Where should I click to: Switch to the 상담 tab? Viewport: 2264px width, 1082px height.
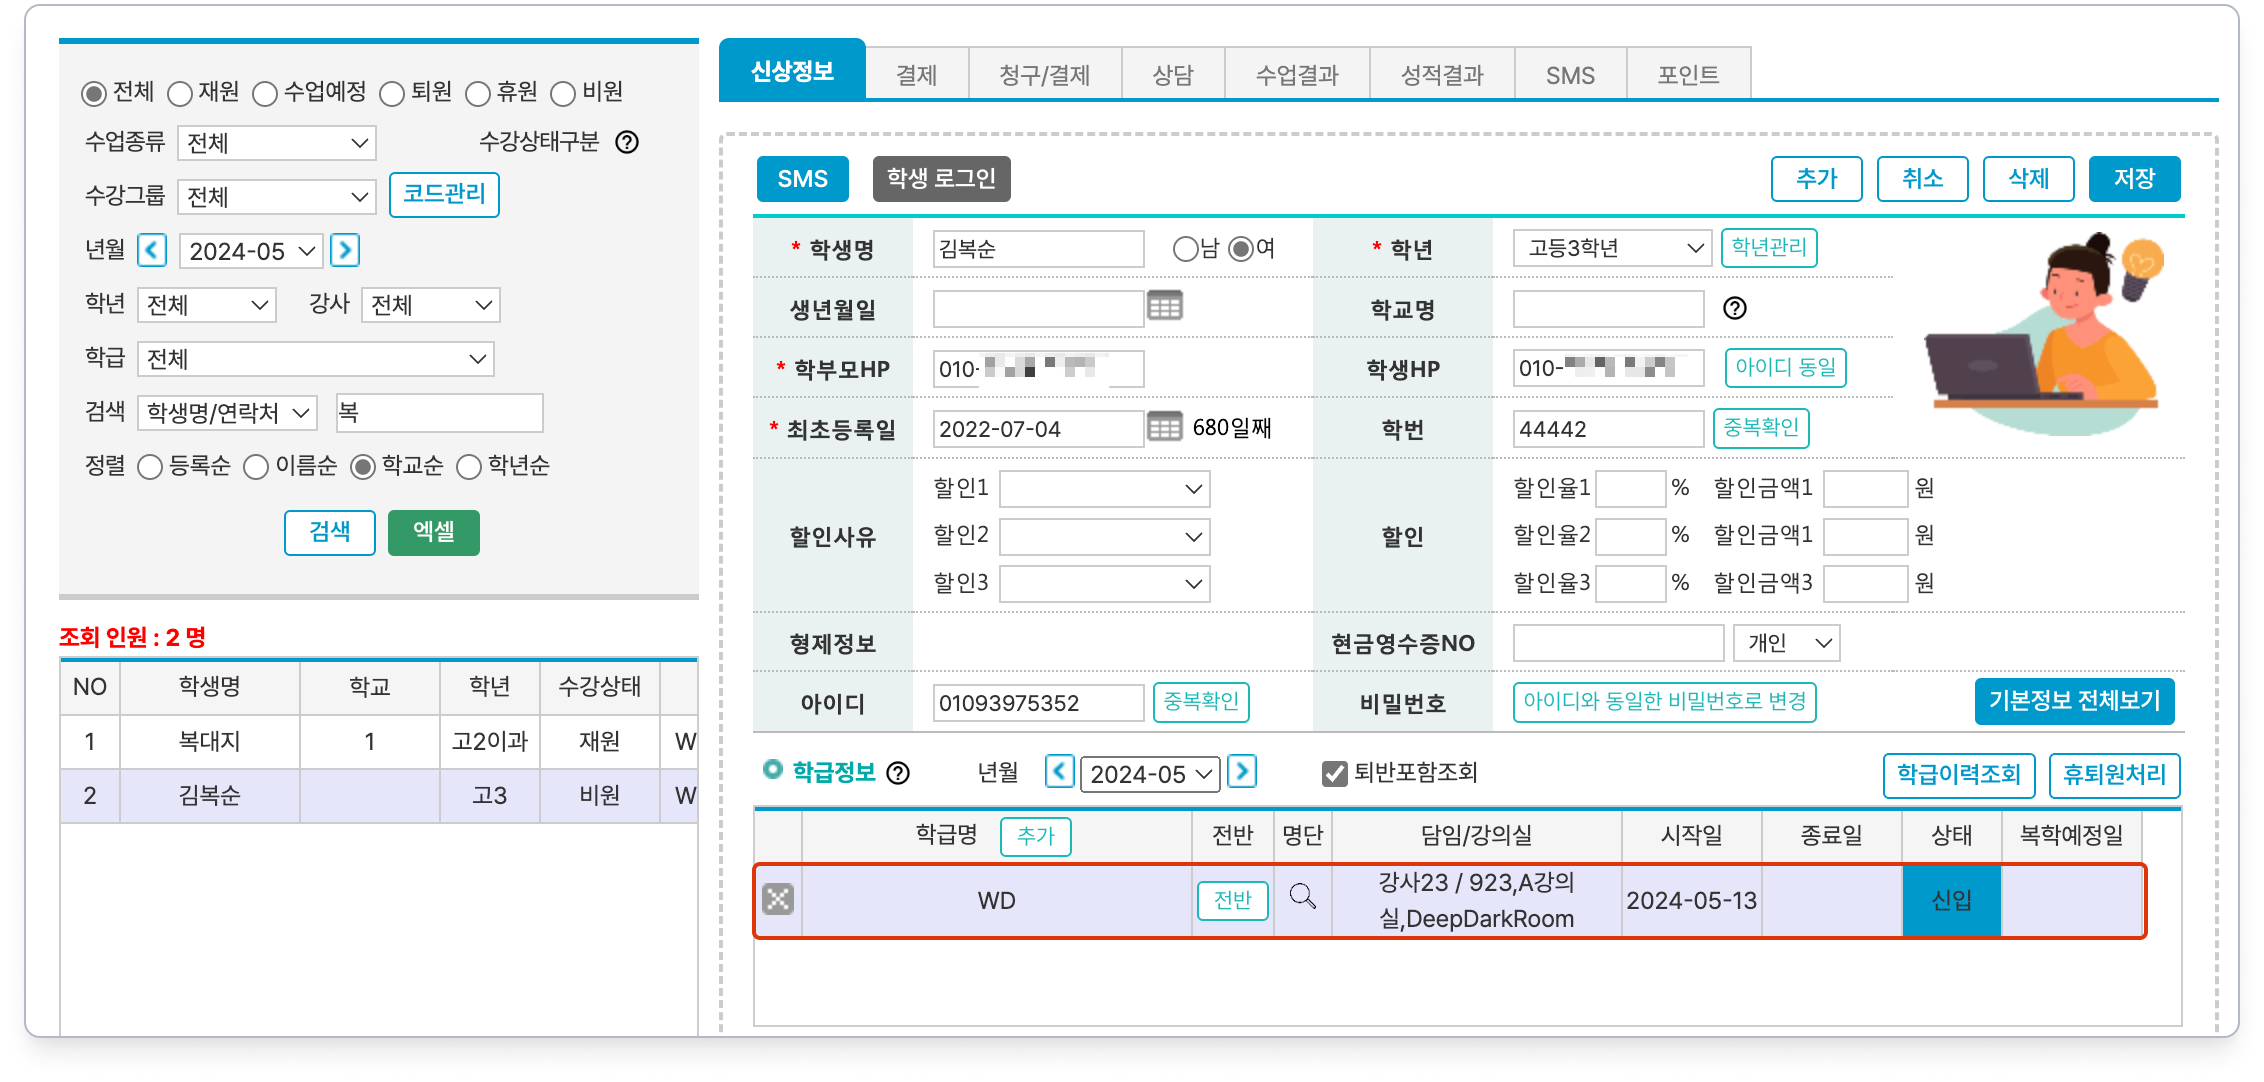click(x=1172, y=75)
